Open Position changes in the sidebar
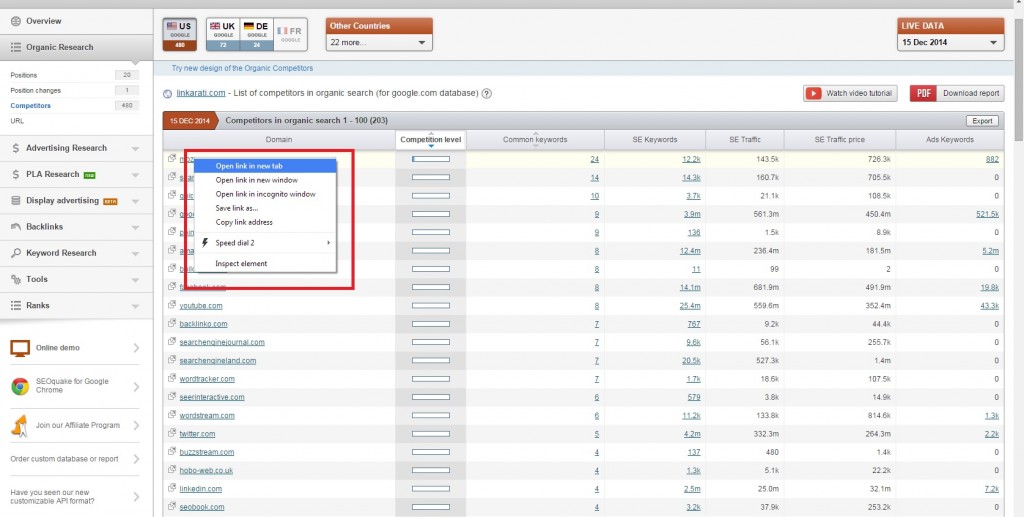 (x=35, y=90)
